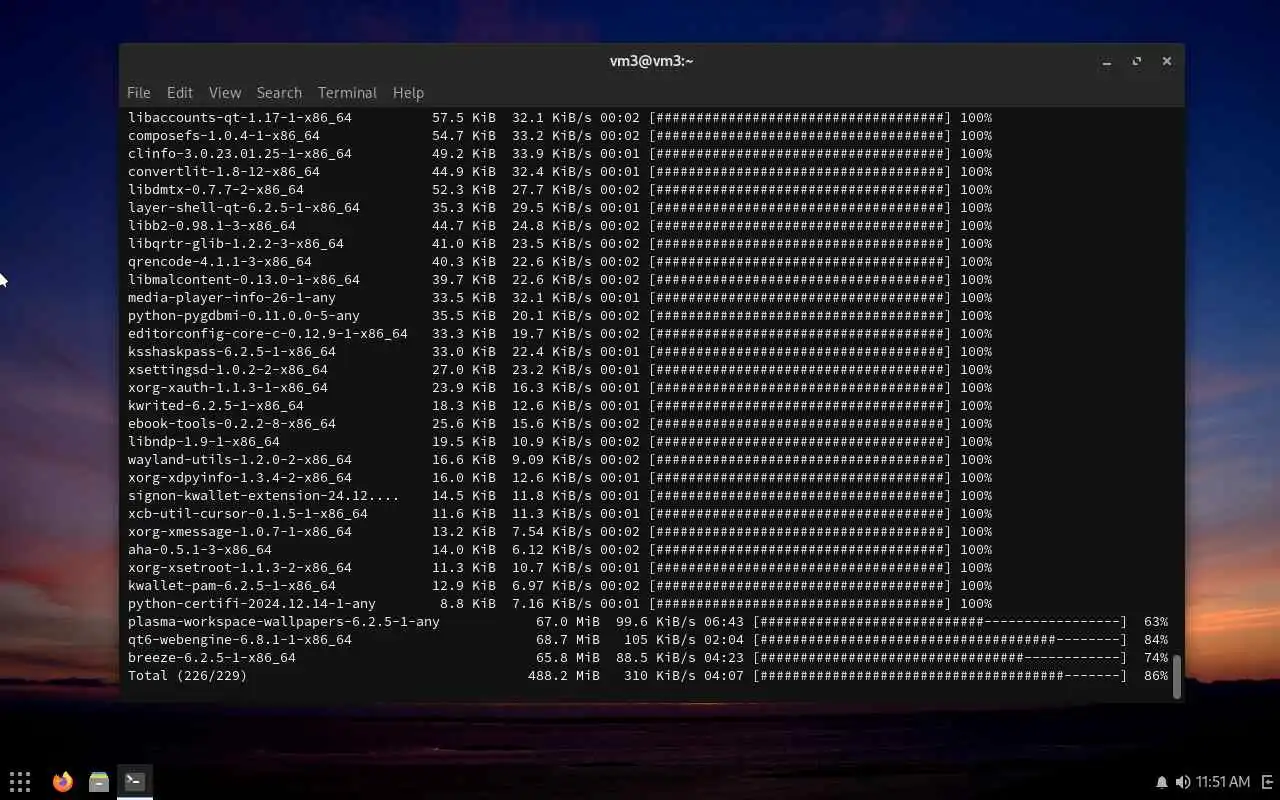Click the 86% total progress percentage
This screenshot has width=1280, height=800.
1156,676
